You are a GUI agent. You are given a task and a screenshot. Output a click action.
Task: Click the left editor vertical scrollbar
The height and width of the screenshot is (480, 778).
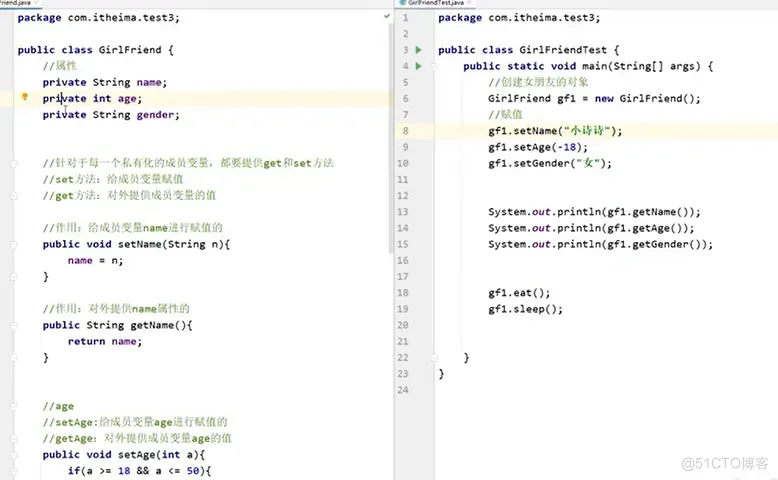[x=391, y=139]
